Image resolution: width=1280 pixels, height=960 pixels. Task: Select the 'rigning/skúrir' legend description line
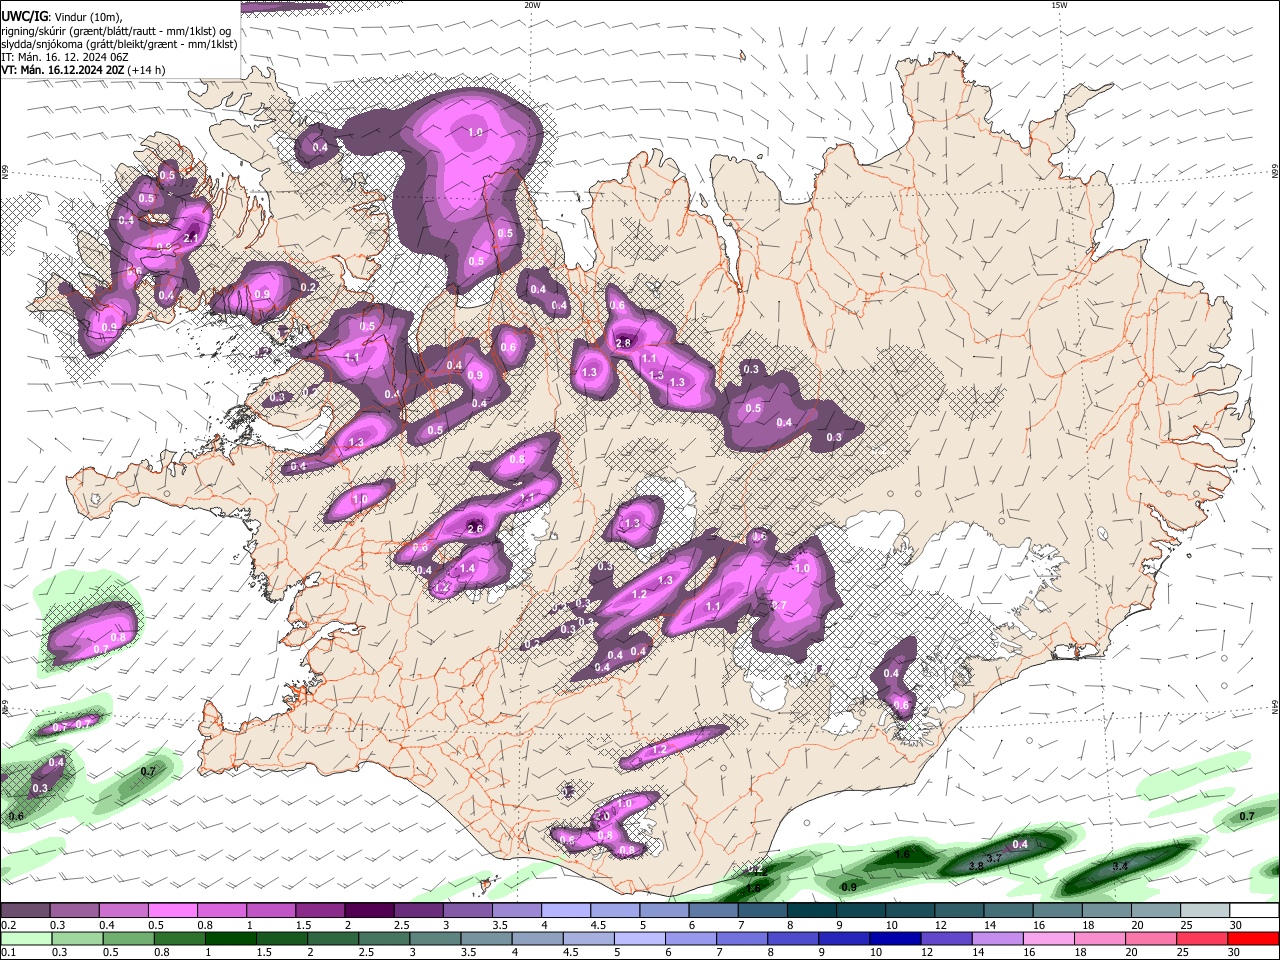click(x=116, y=31)
